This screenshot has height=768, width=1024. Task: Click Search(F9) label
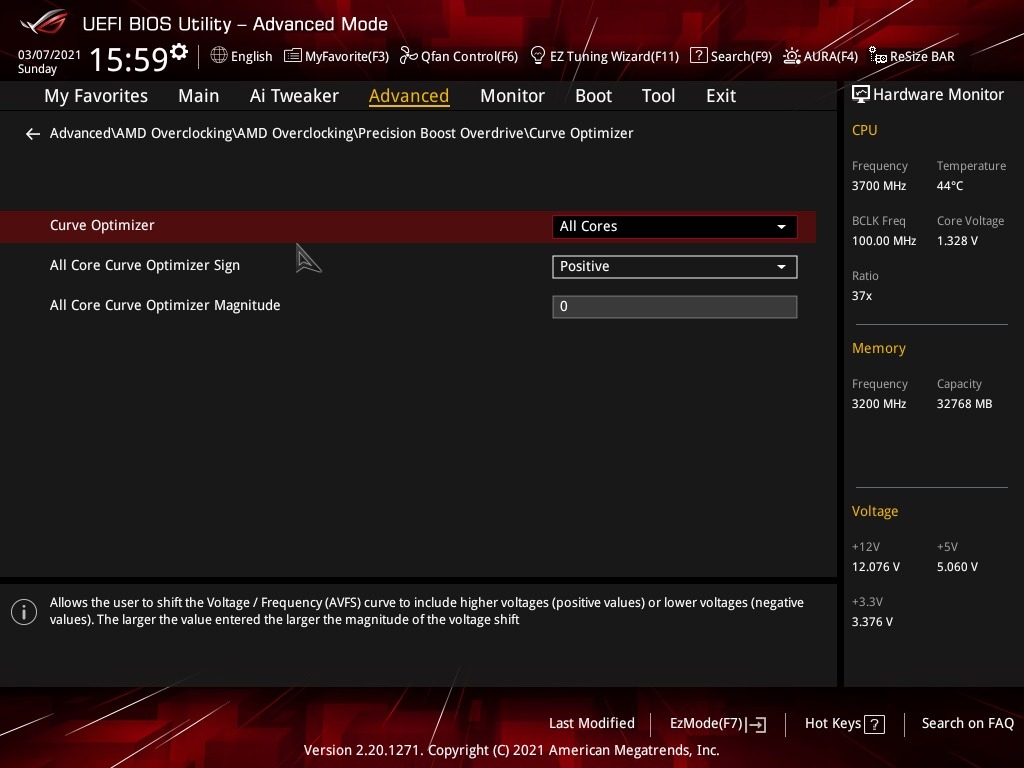pyautogui.click(x=741, y=57)
